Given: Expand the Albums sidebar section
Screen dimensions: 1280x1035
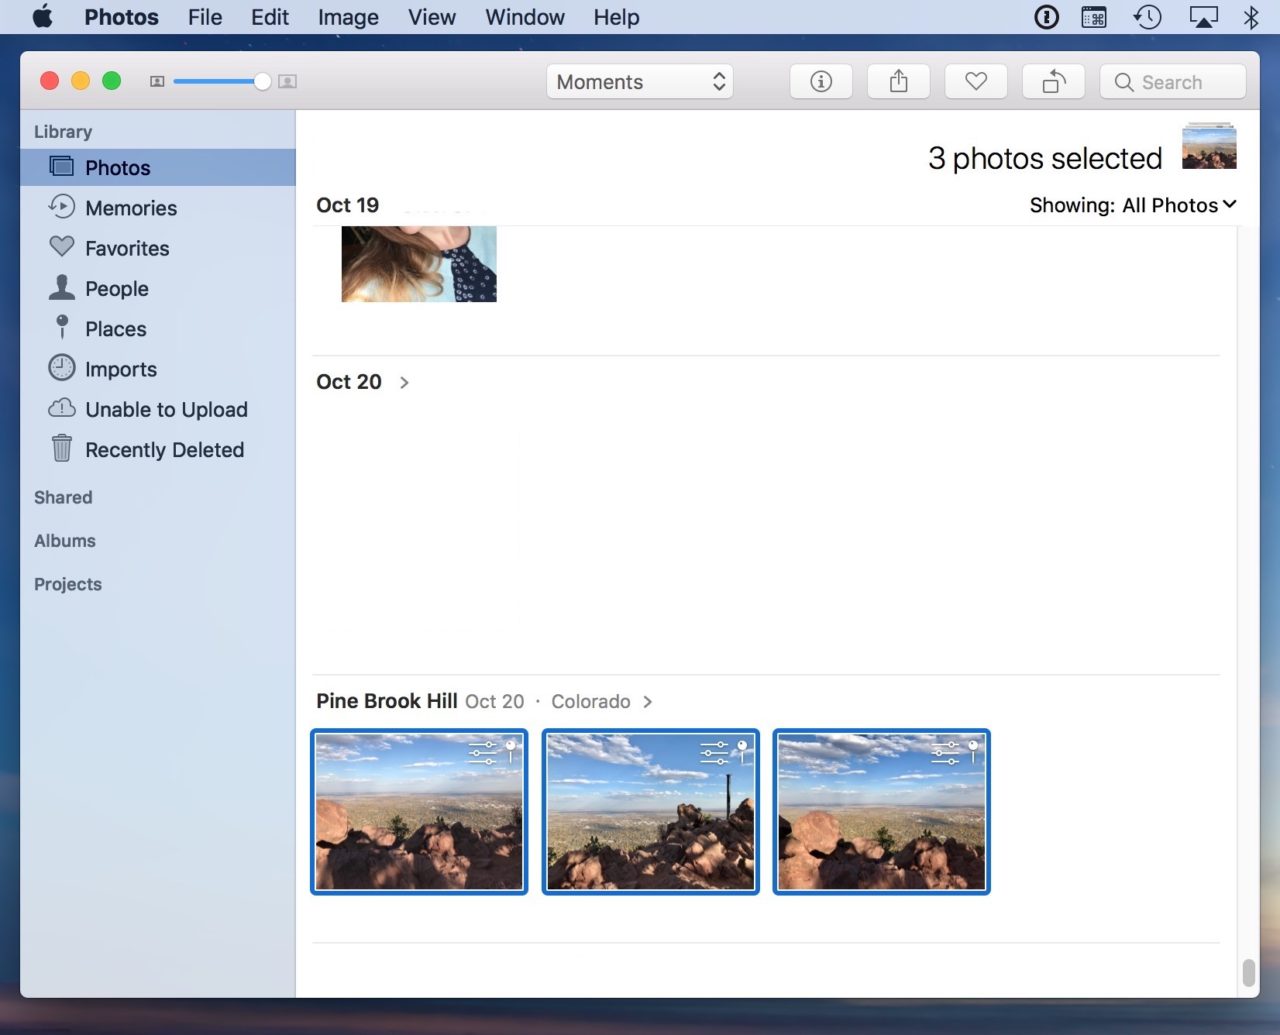Looking at the screenshot, I should pyautogui.click(x=65, y=541).
